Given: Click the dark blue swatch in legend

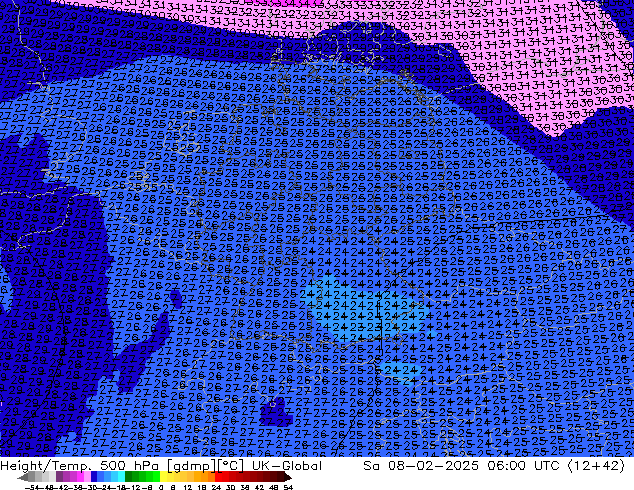Looking at the screenshot, I should coord(94,477).
